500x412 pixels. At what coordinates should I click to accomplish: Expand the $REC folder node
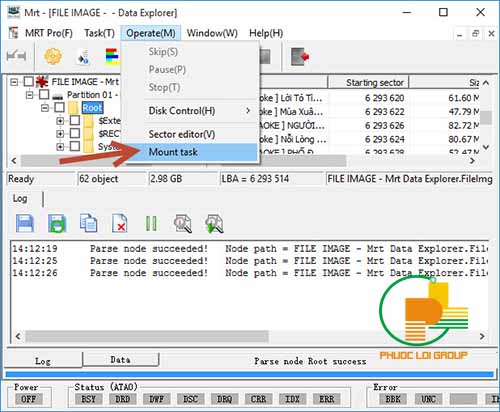pos(60,134)
